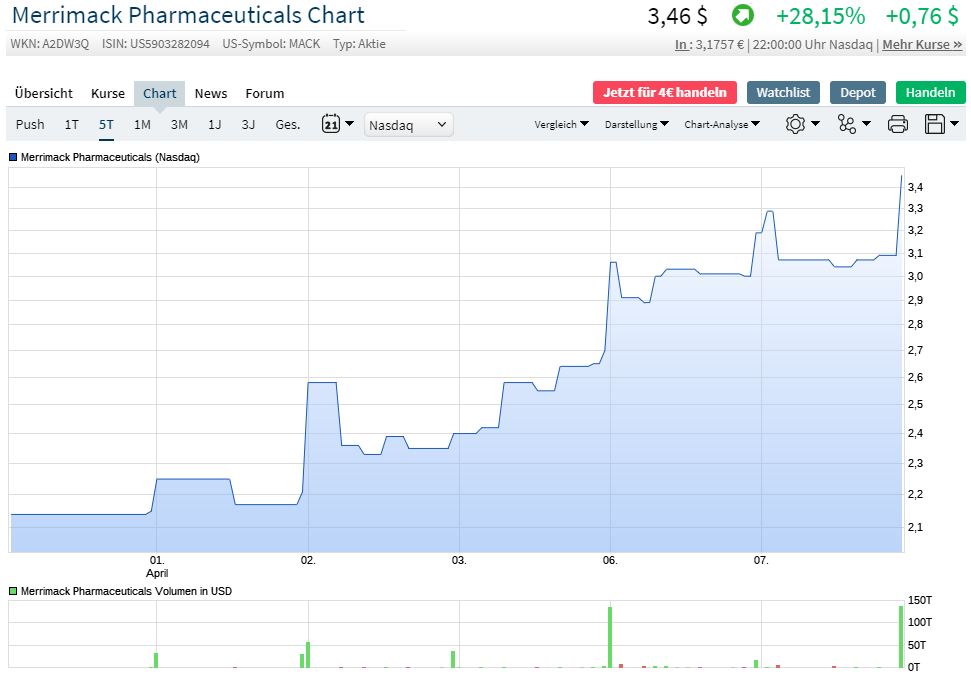Add the stock to the Watchlist
The width and height of the screenshot is (971, 680).
click(x=783, y=91)
